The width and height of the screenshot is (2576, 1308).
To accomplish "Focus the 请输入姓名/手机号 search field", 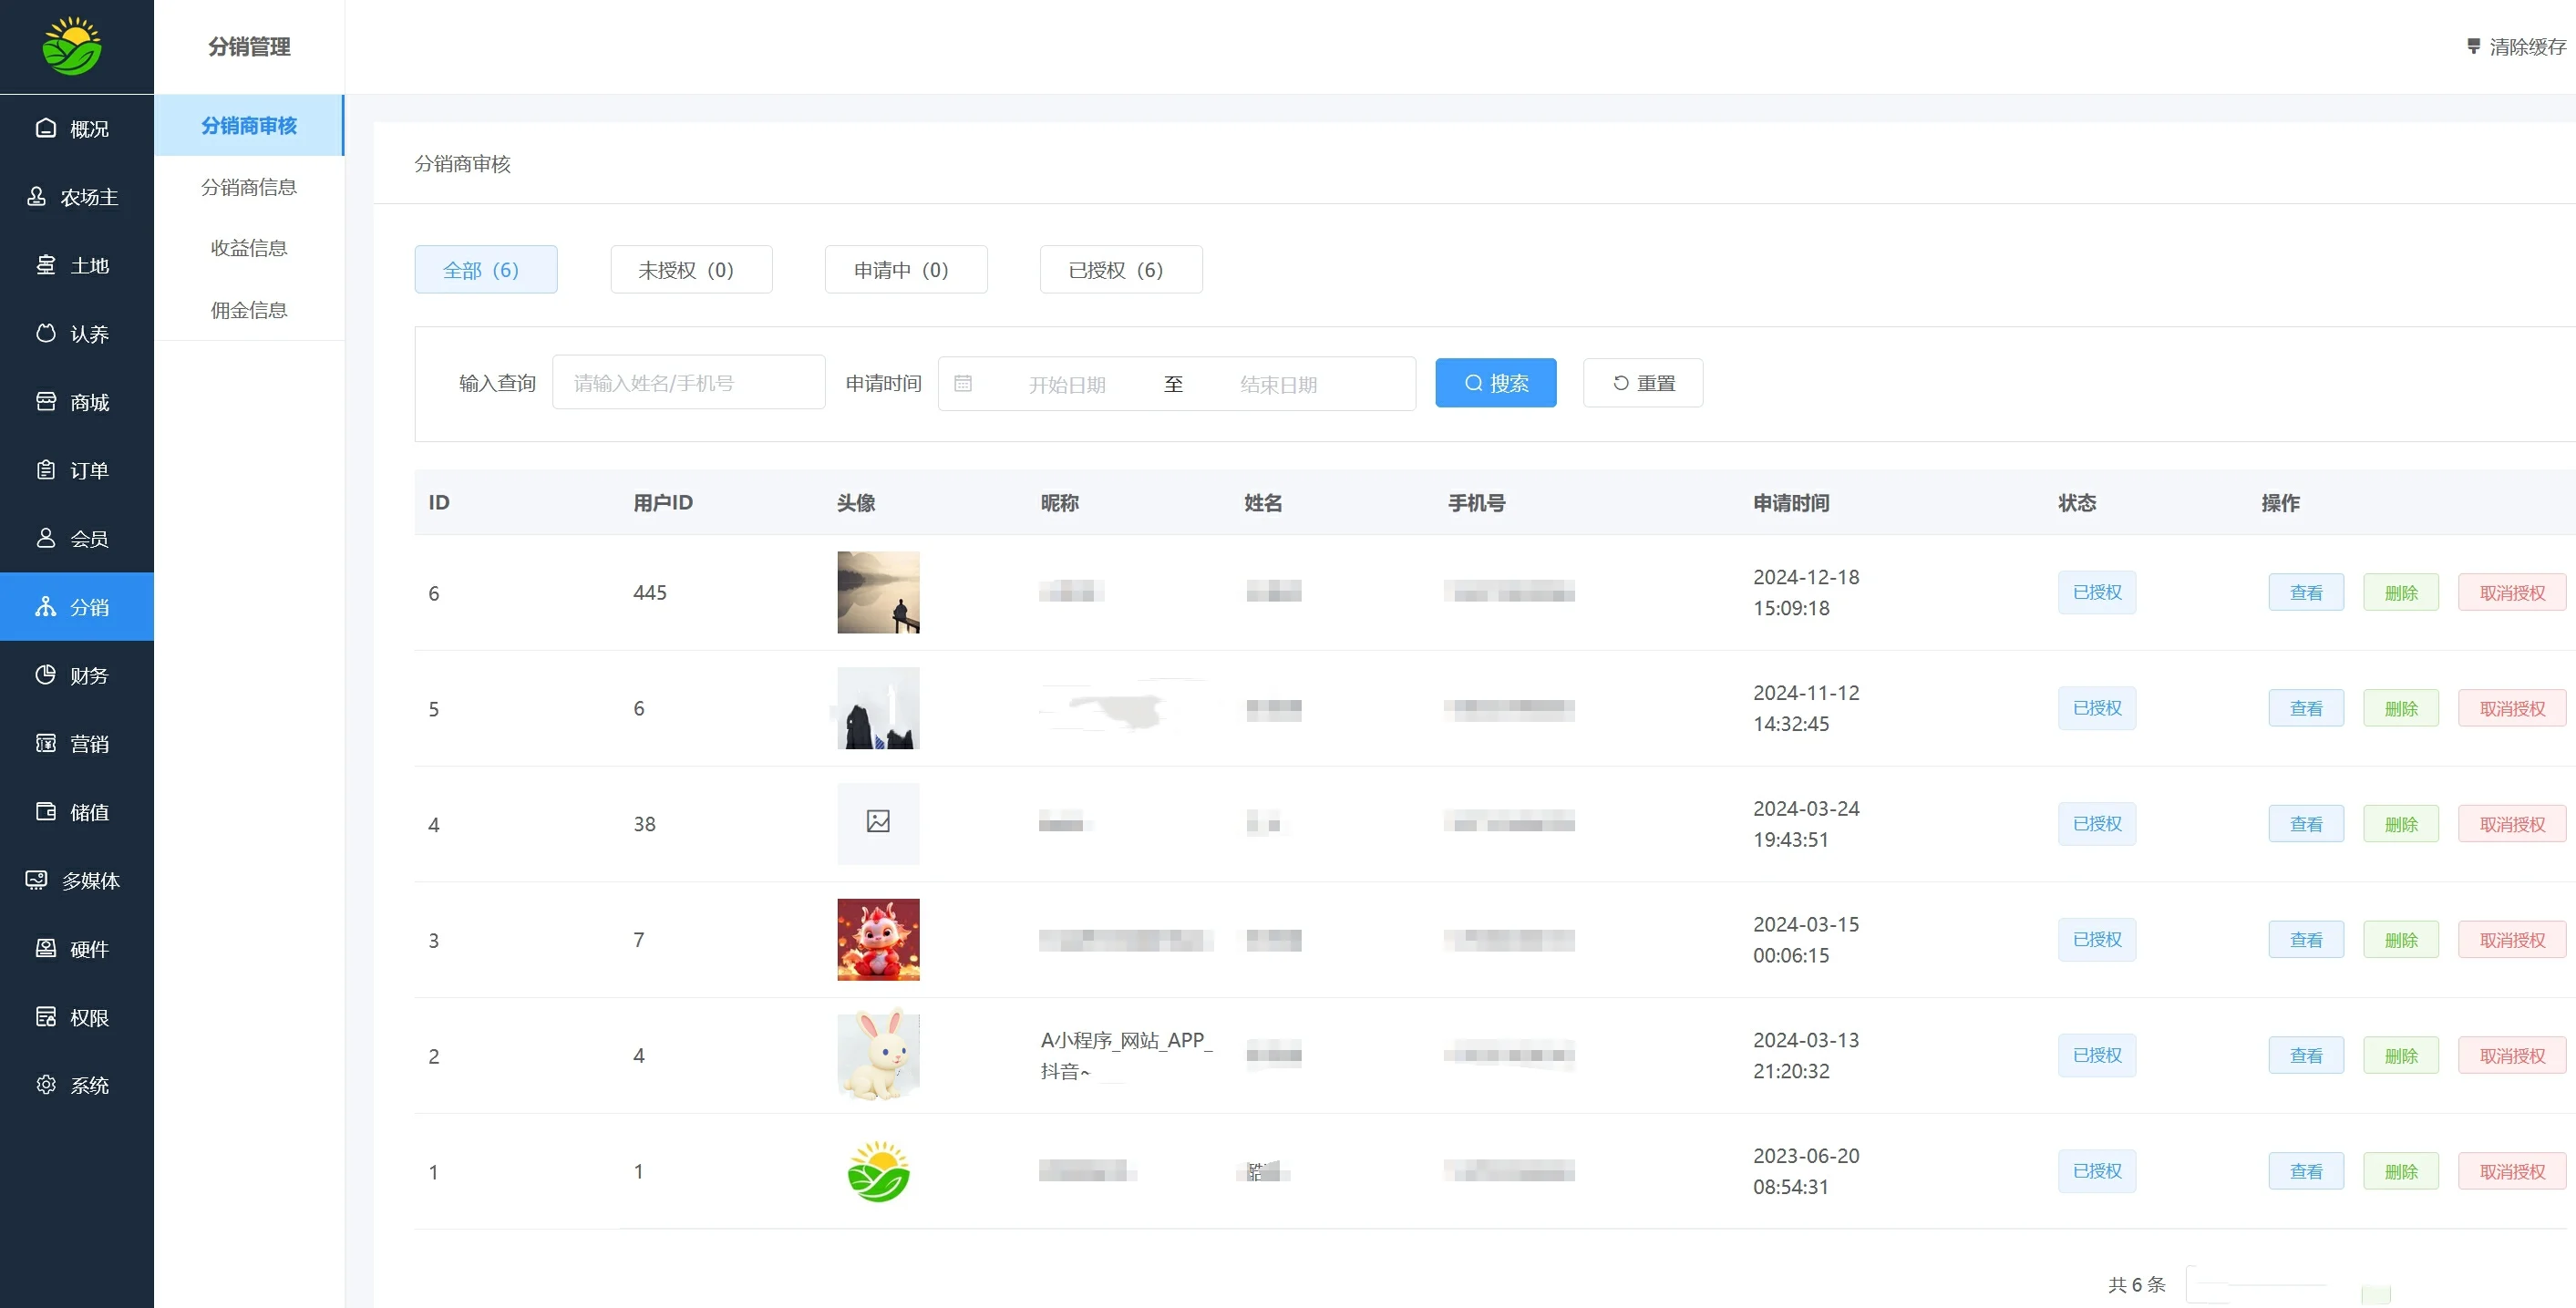I will click(688, 383).
